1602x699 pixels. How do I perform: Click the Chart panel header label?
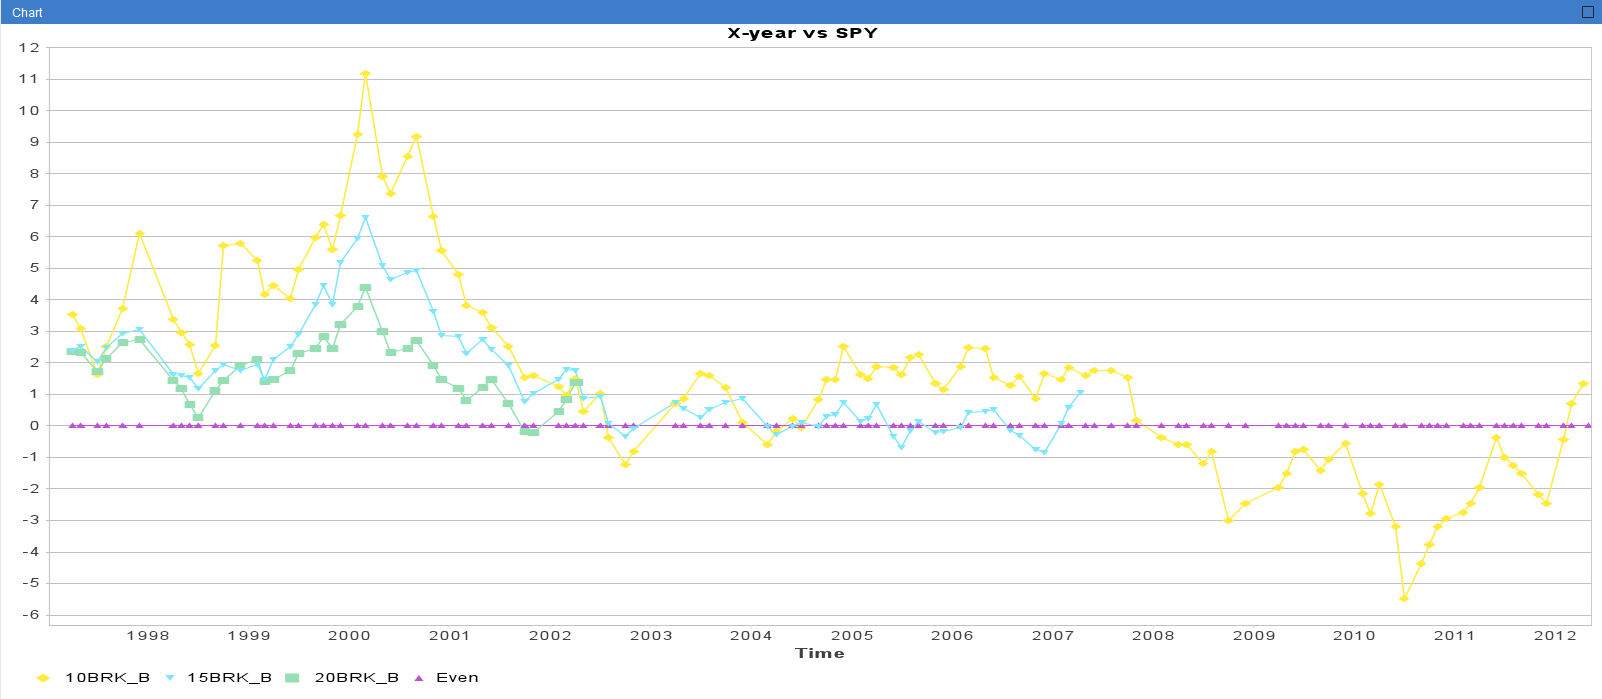27,13
